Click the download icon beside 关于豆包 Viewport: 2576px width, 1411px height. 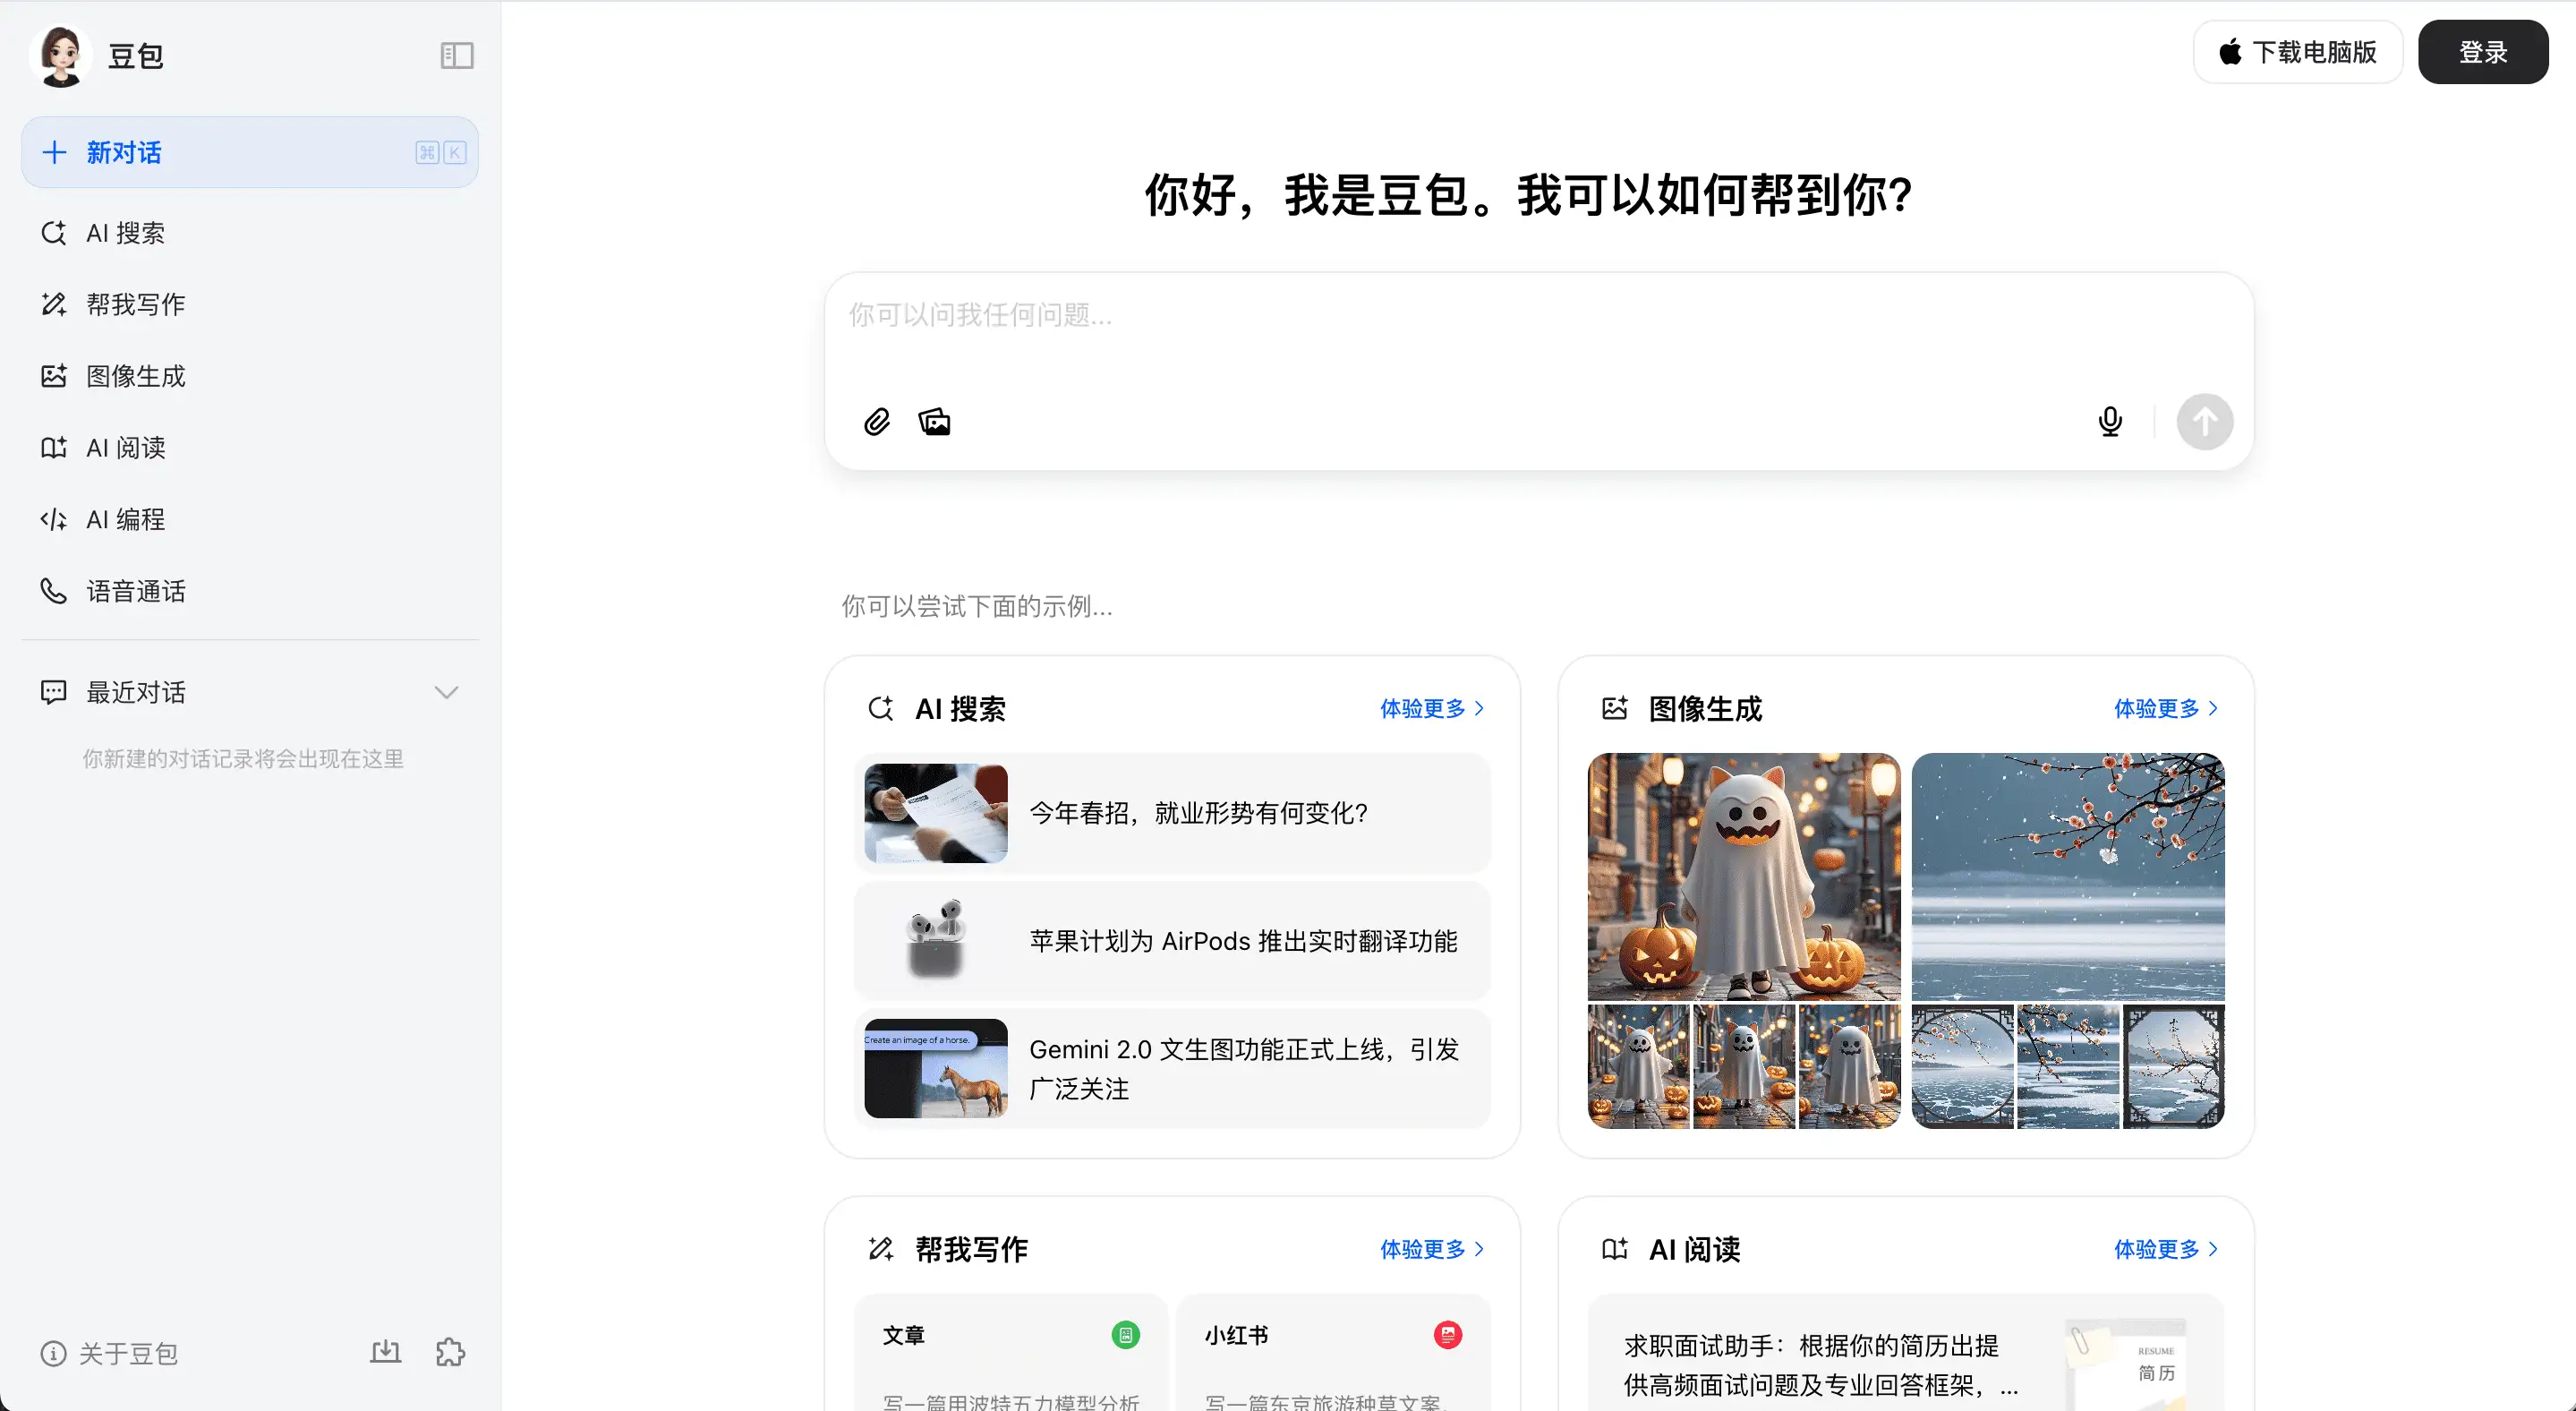tap(385, 1352)
